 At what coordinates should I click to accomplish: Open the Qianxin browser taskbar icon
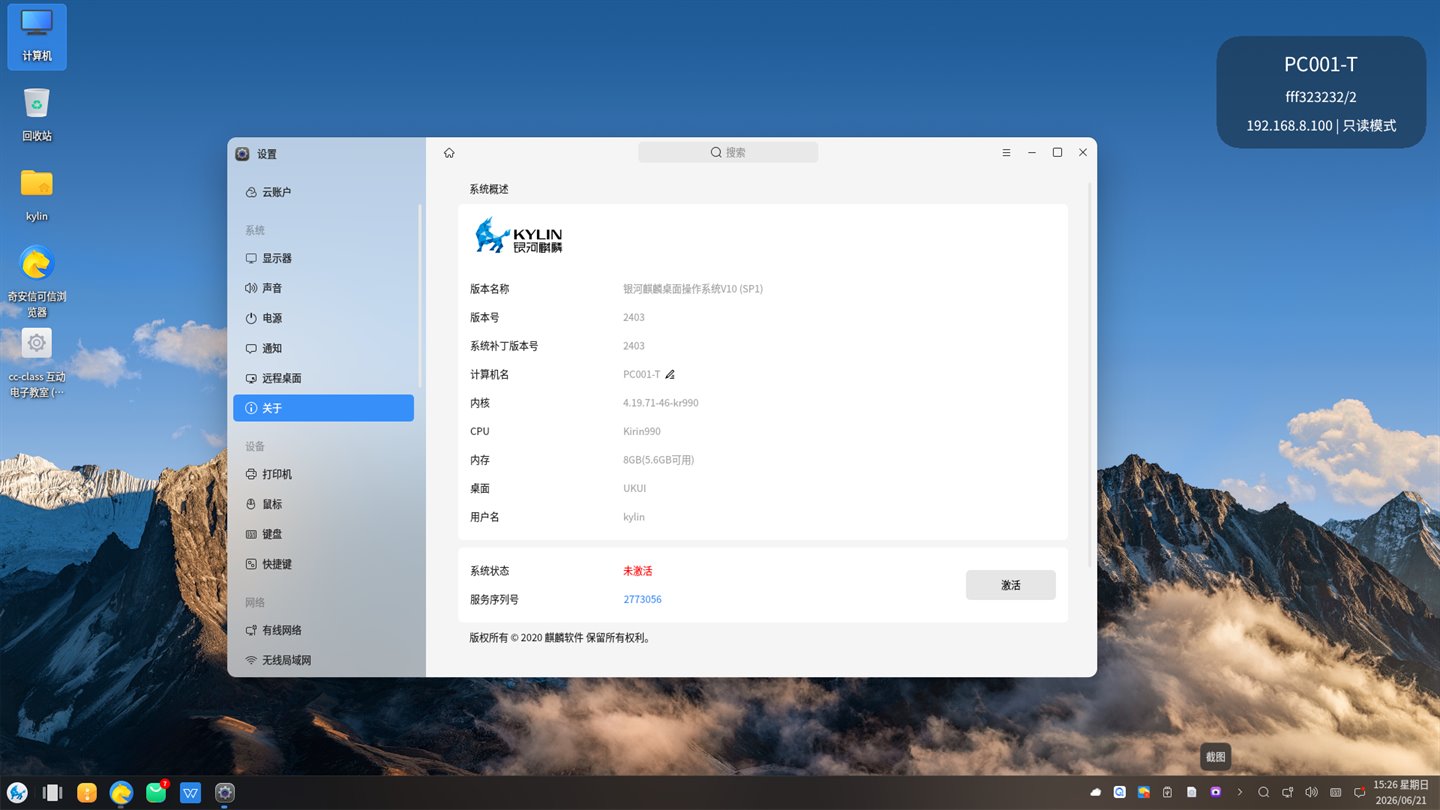point(121,793)
